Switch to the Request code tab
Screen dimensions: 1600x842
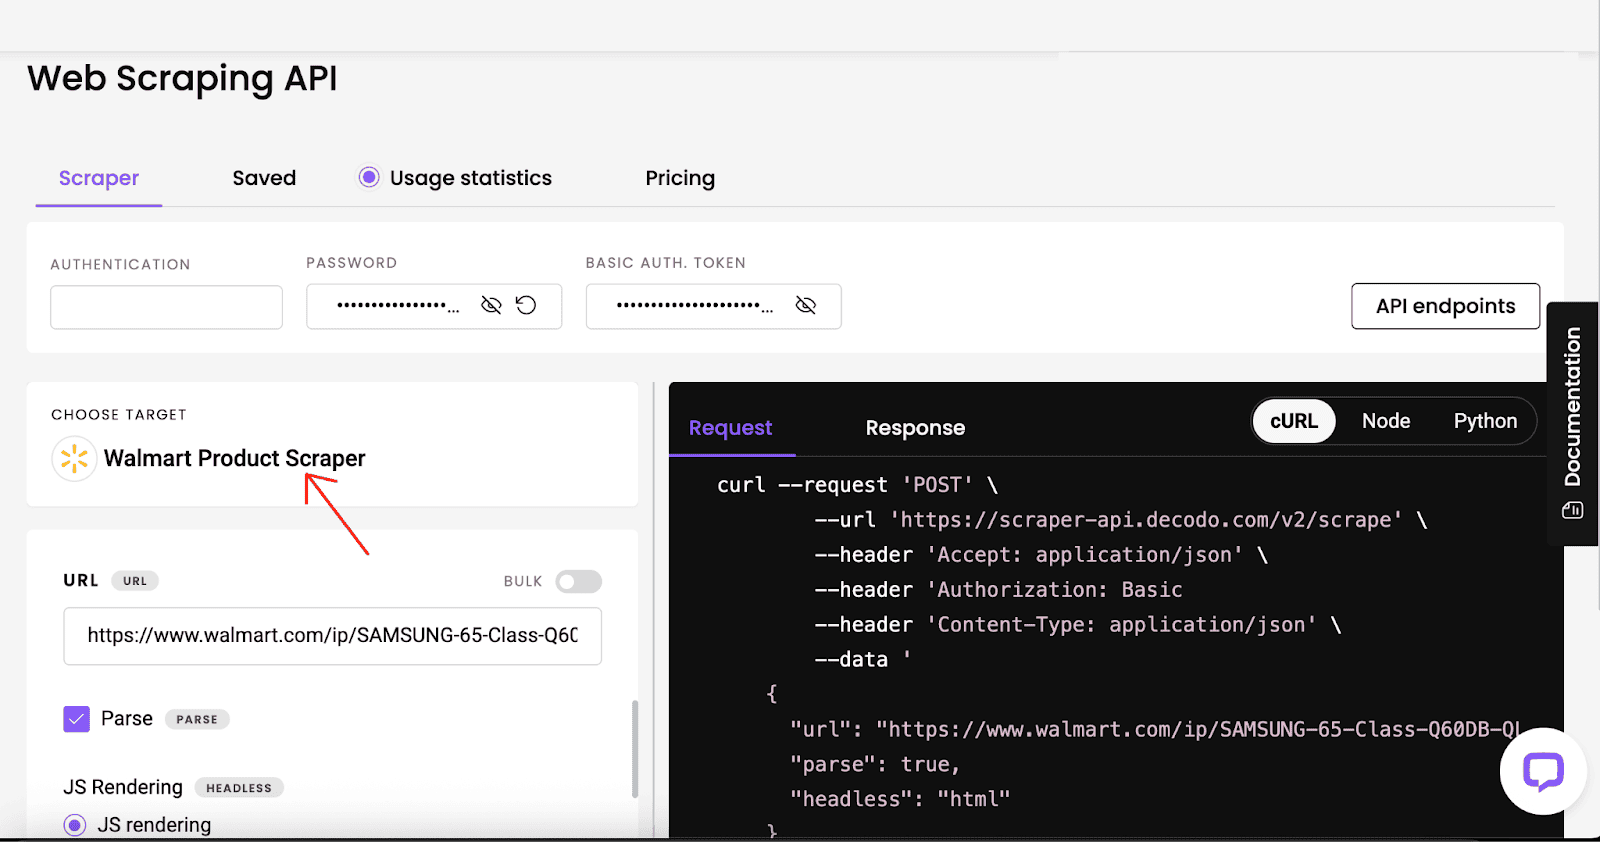730,428
